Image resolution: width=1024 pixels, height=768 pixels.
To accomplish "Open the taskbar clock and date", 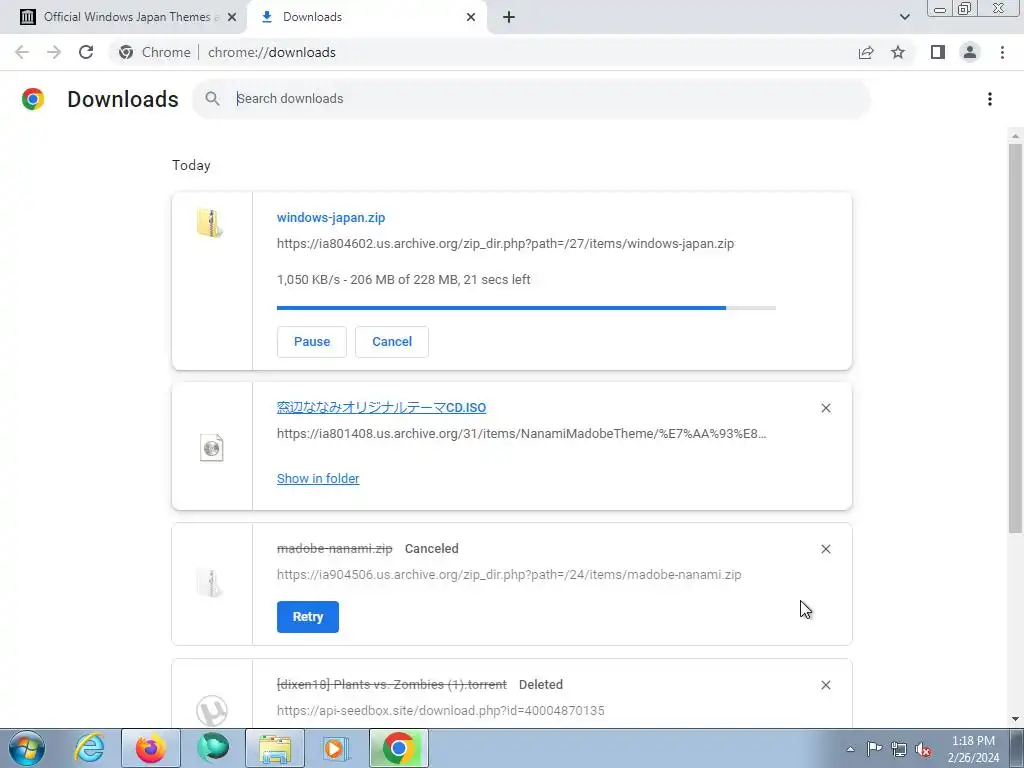I will click(x=973, y=749).
